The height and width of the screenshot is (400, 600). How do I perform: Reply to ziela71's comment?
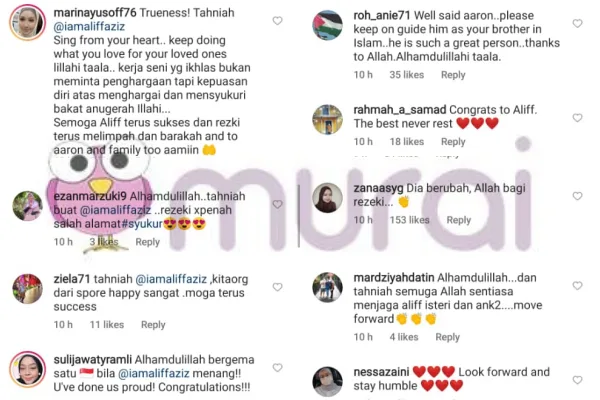click(x=153, y=325)
